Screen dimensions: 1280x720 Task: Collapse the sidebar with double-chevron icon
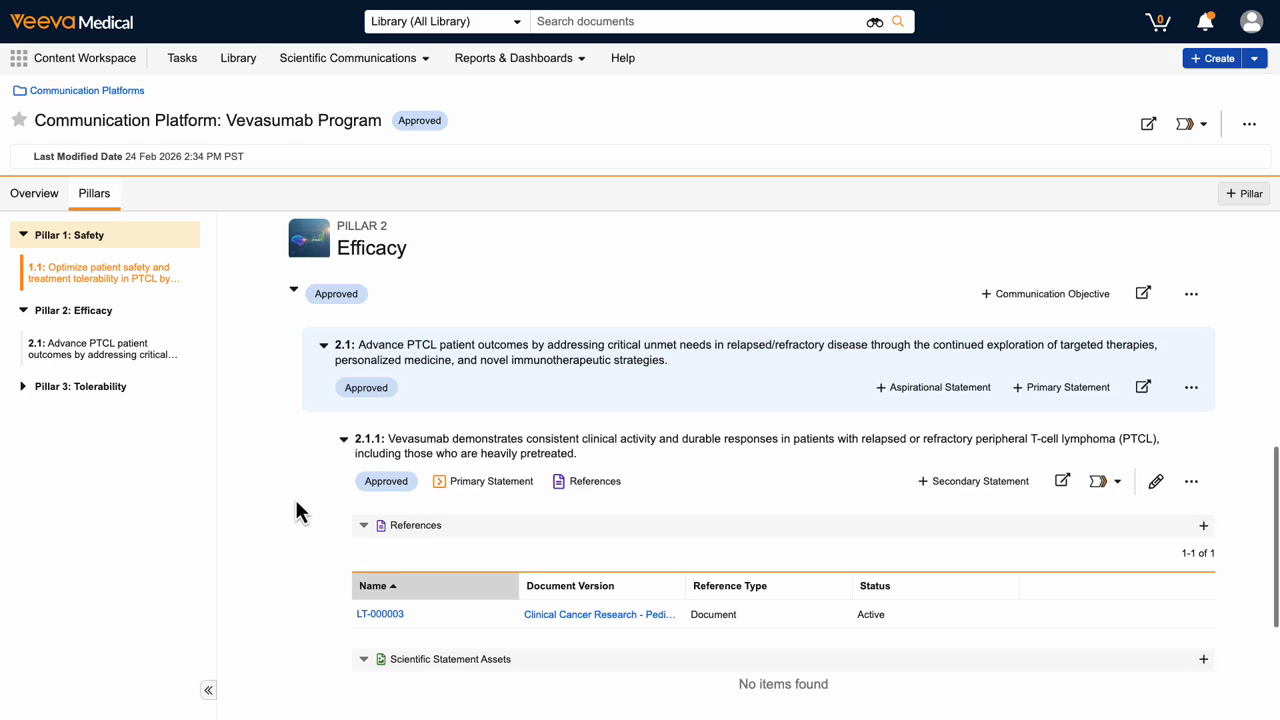(x=208, y=690)
